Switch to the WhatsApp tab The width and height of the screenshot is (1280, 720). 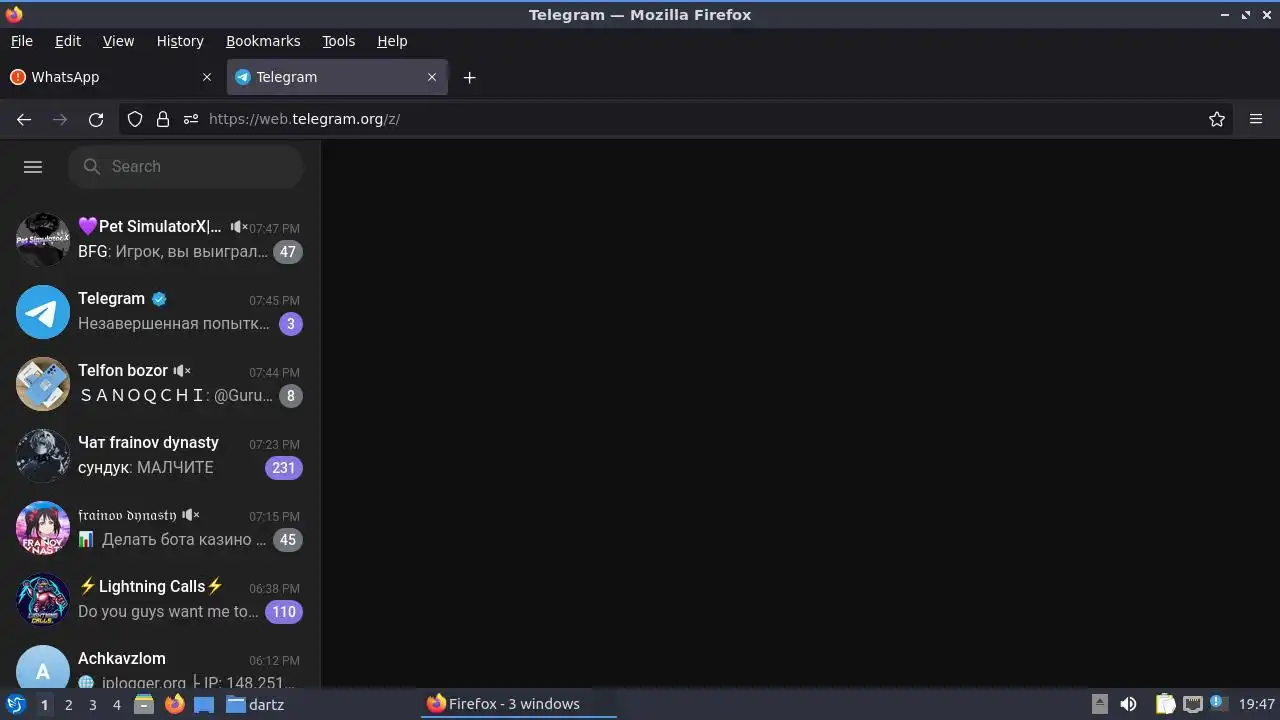112,77
